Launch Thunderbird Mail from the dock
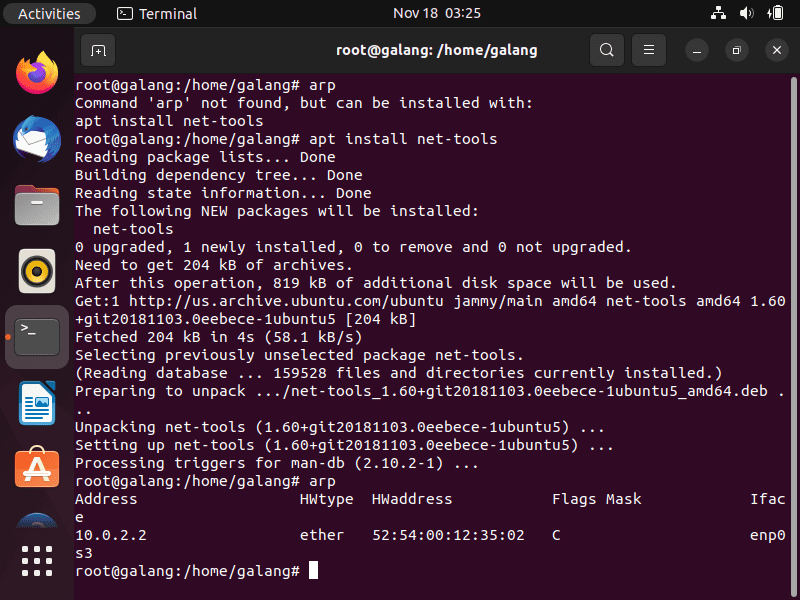Image resolution: width=800 pixels, height=600 pixels. coord(37,139)
